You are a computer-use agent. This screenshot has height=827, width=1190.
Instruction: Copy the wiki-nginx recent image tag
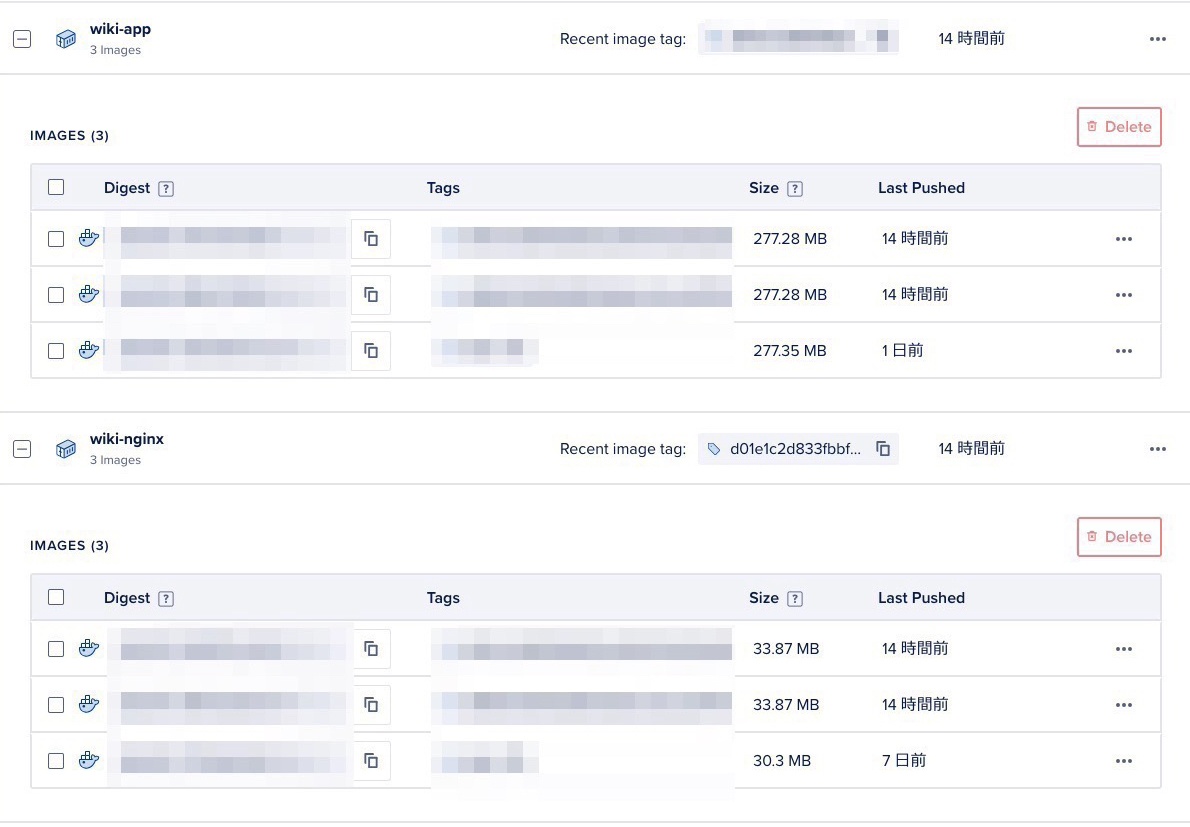pos(883,449)
